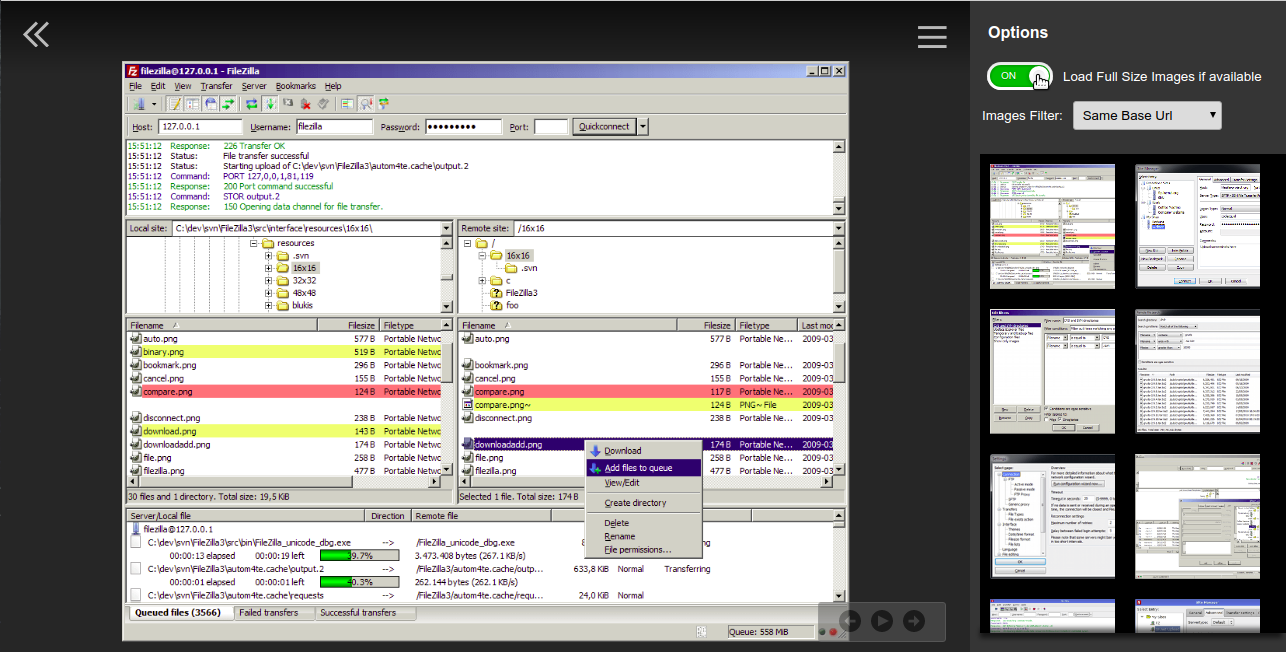Open the filename filters toolbar icon
The image size is (1286, 652).
(347, 103)
